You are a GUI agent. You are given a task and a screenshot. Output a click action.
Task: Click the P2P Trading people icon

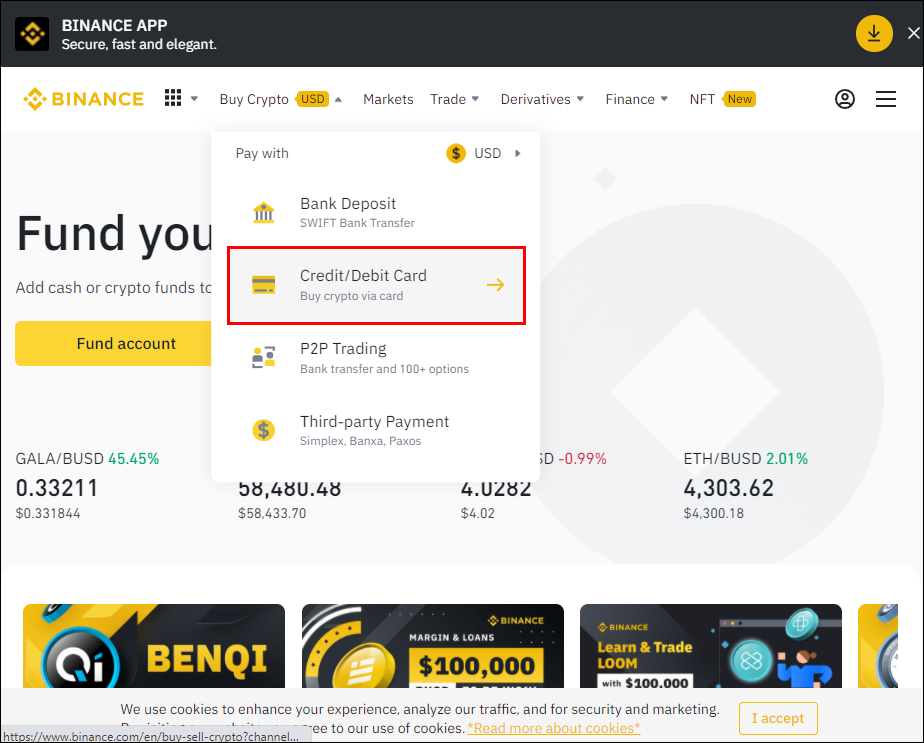pos(263,358)
